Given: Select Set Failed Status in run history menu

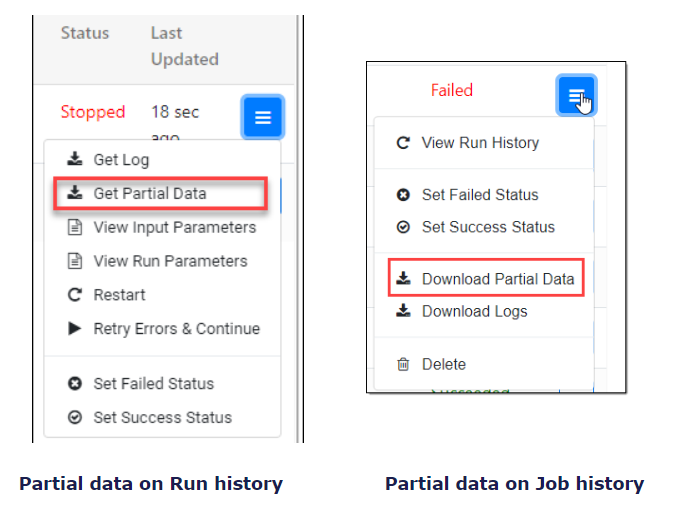Looking at the screenshot, I should [153, 383].
